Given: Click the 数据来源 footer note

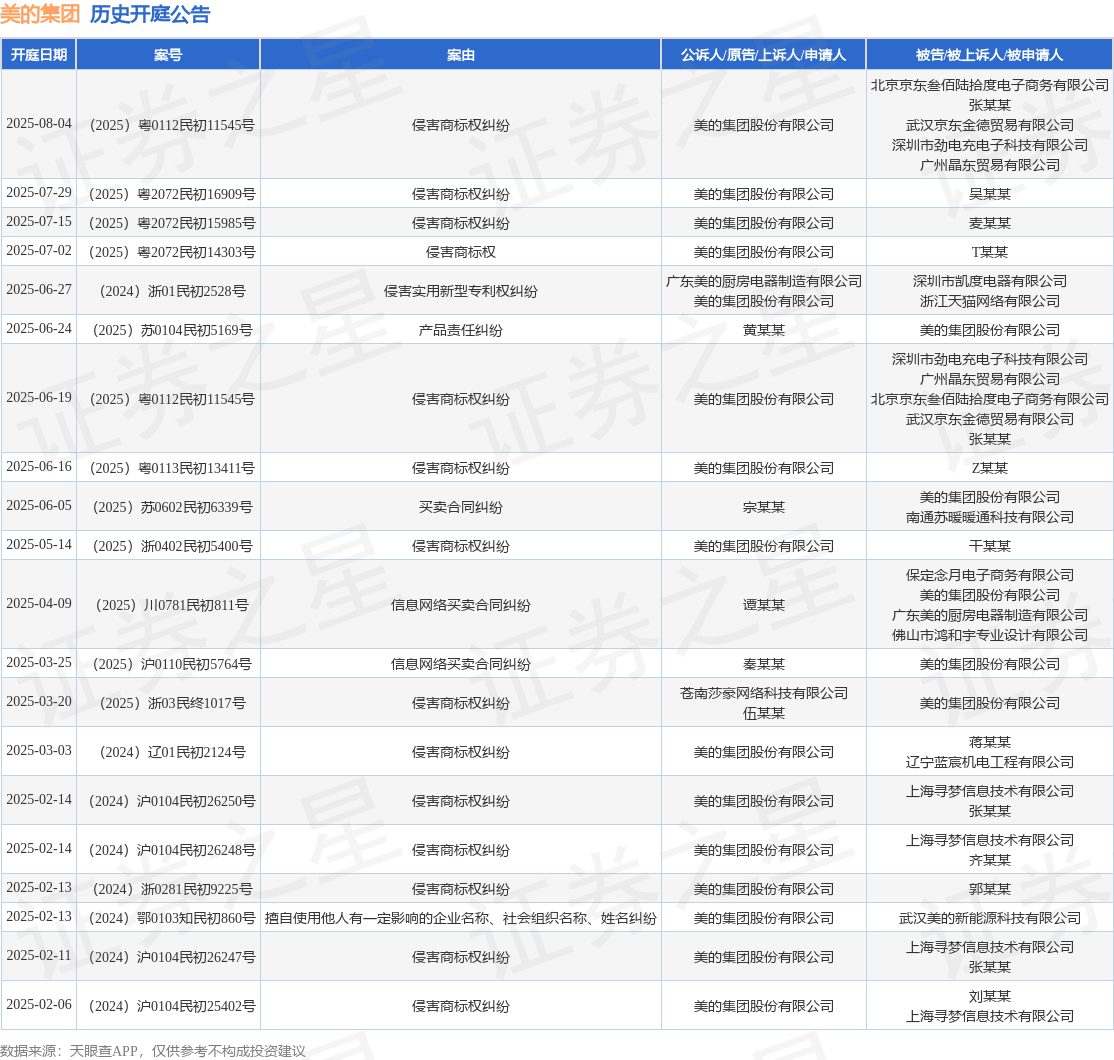Looking at the screenshot, I should click(153, 1051).
